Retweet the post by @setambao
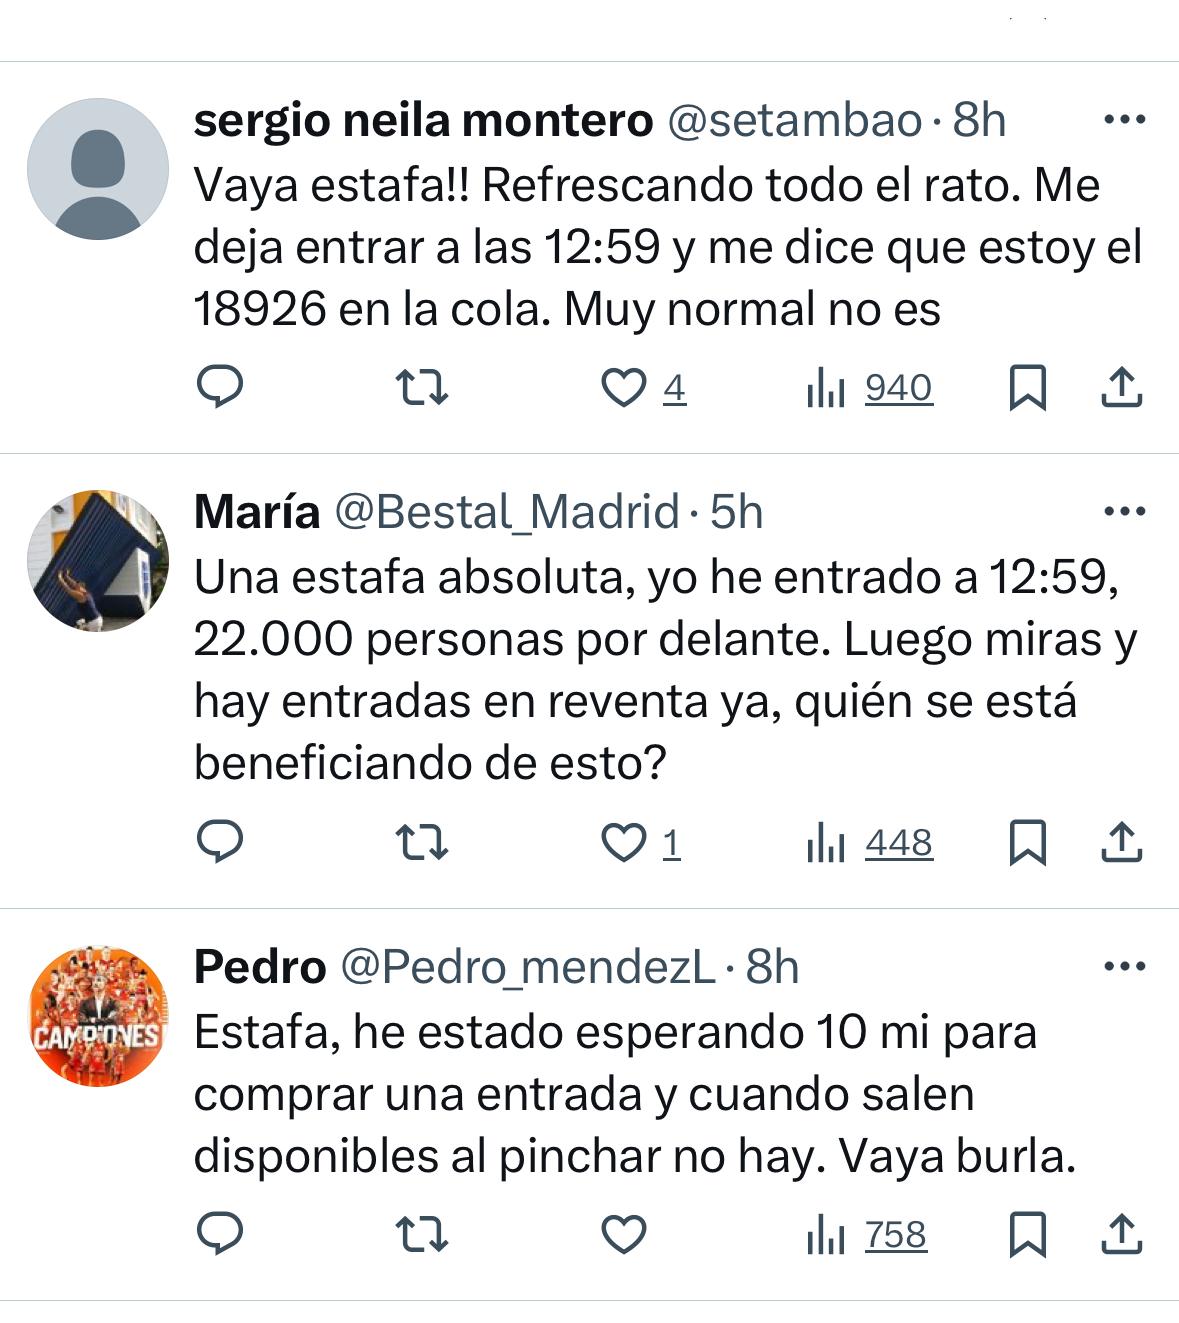Image resolution: width=1179 pixels, height=1323 pixels. pos(421,388)
